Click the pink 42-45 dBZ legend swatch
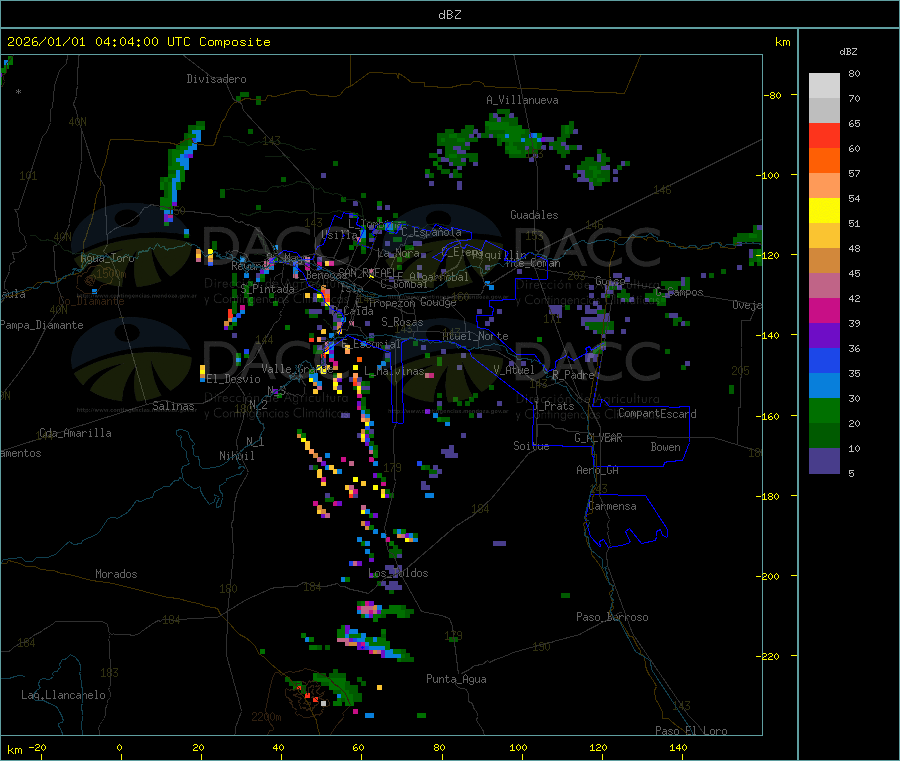Screen dimensions: 900x761 (x=824, y=285)
